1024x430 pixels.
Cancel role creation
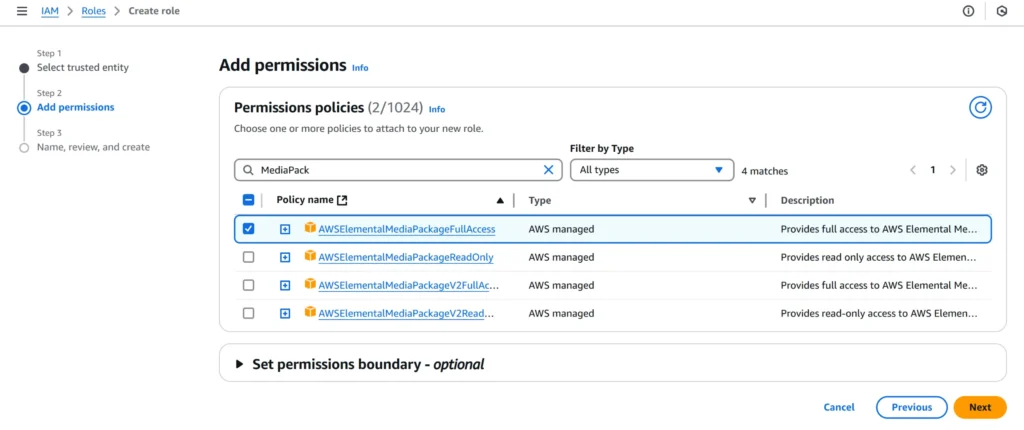tap(839, 407)
